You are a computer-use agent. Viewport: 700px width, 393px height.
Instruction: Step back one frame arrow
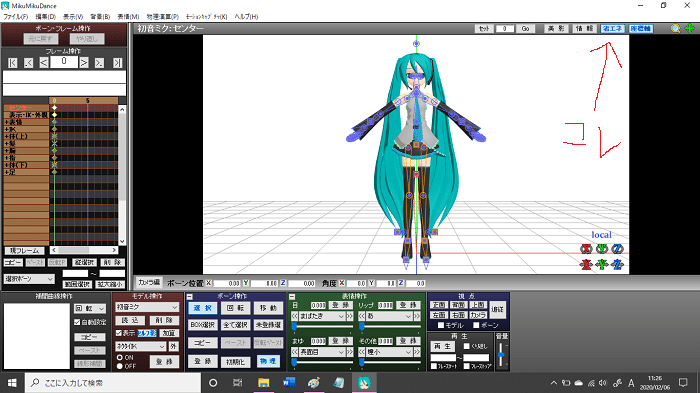(x=44, y=63)
